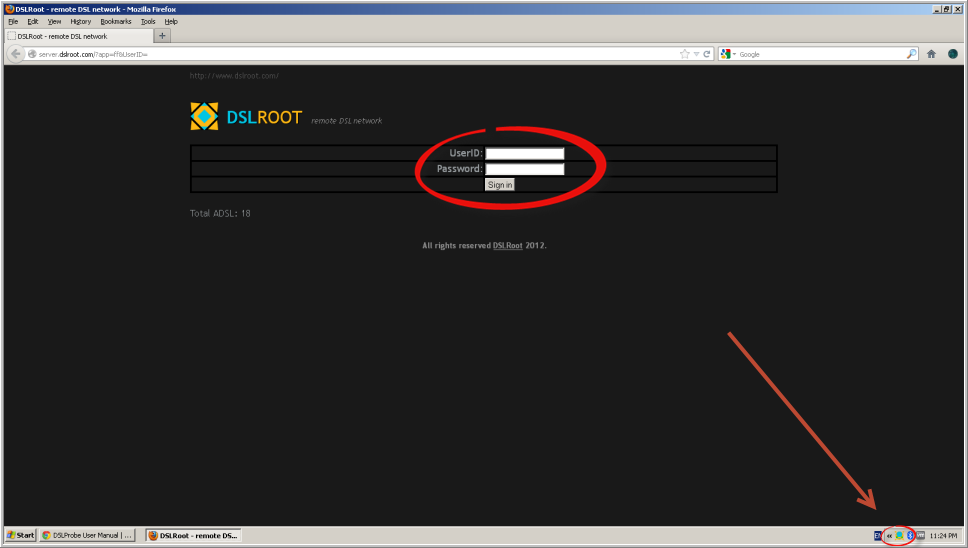Click the http://www.dslroot.com/ link
The width and height of the screenshot is (968, 548).
tap(234, 76)
